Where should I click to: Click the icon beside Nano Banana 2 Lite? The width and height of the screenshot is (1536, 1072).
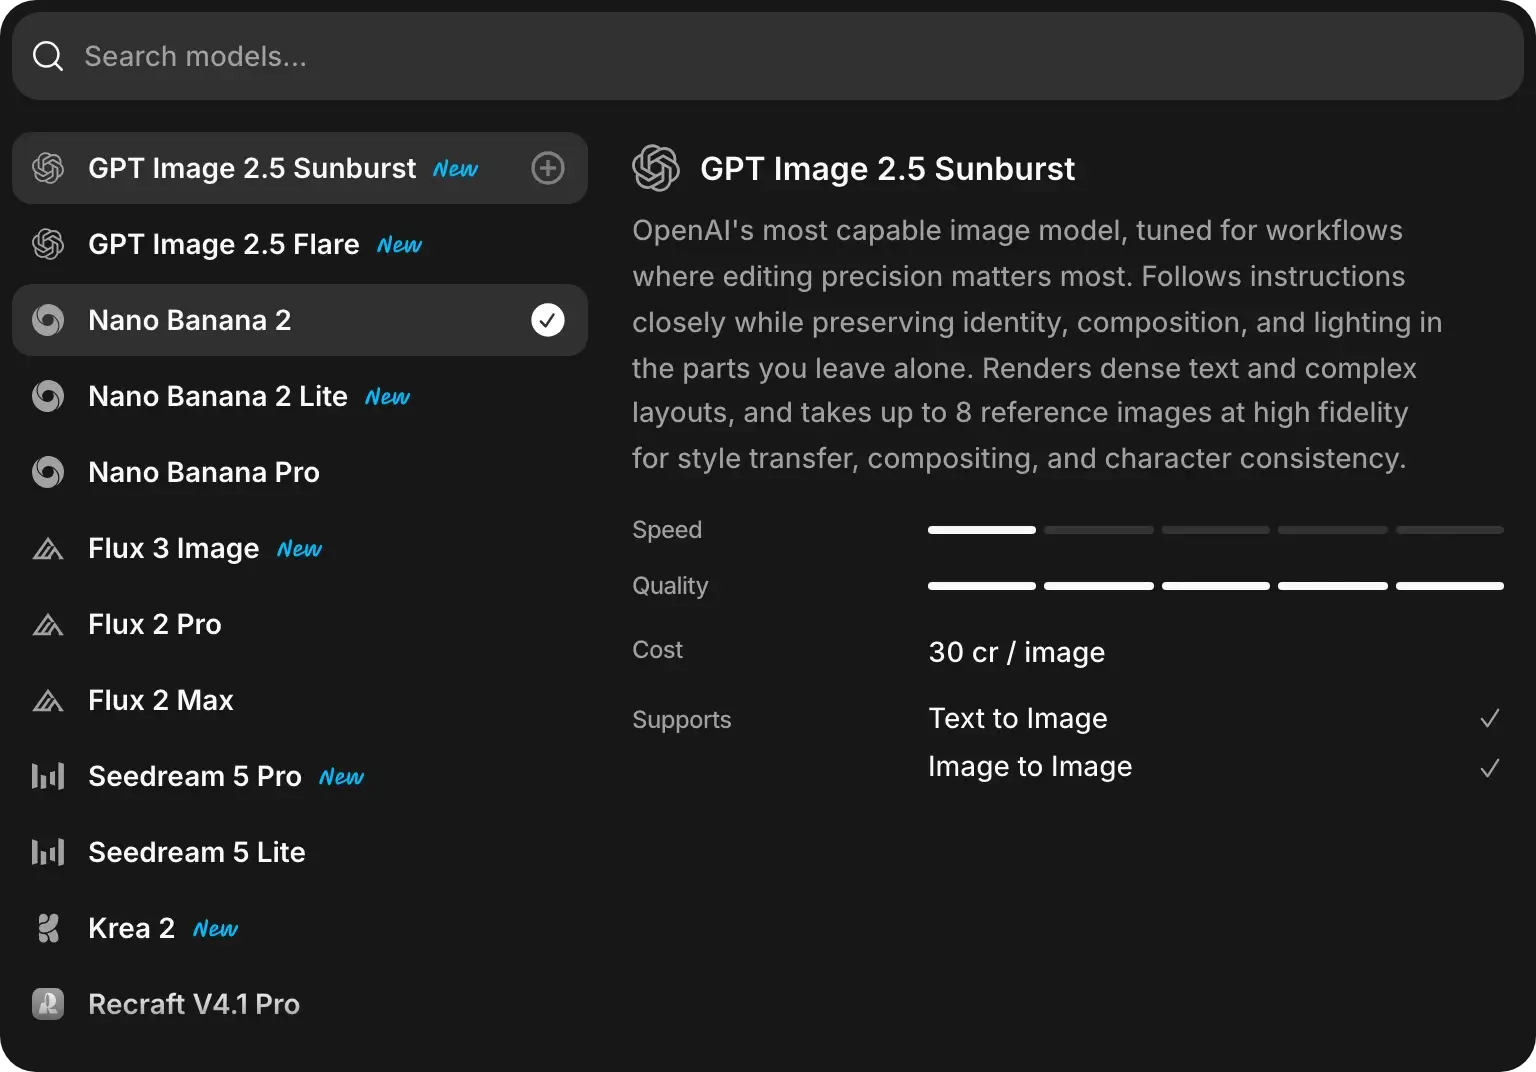point(48,396)
